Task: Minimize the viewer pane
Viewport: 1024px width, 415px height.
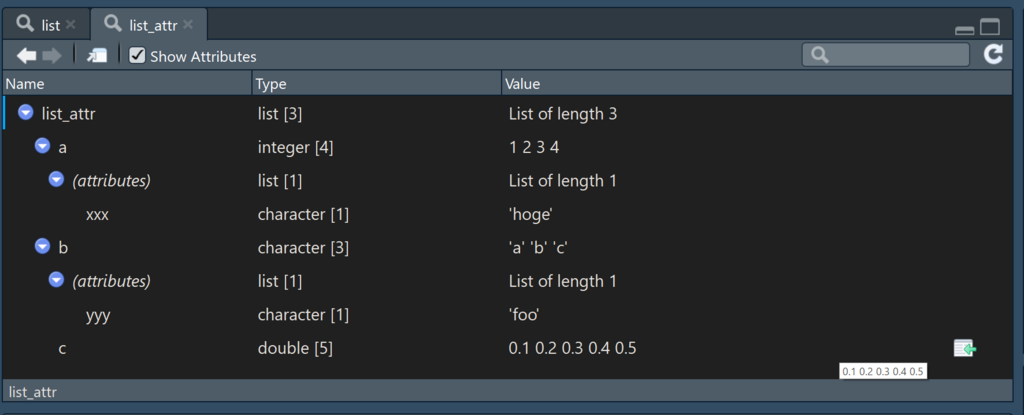Action: [965, 30]
